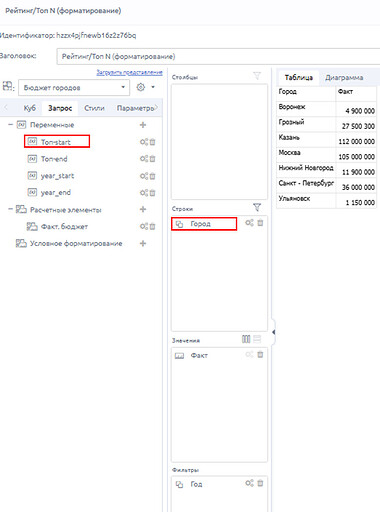Open the Куб tab
The image size is (380, 512).
29,108
